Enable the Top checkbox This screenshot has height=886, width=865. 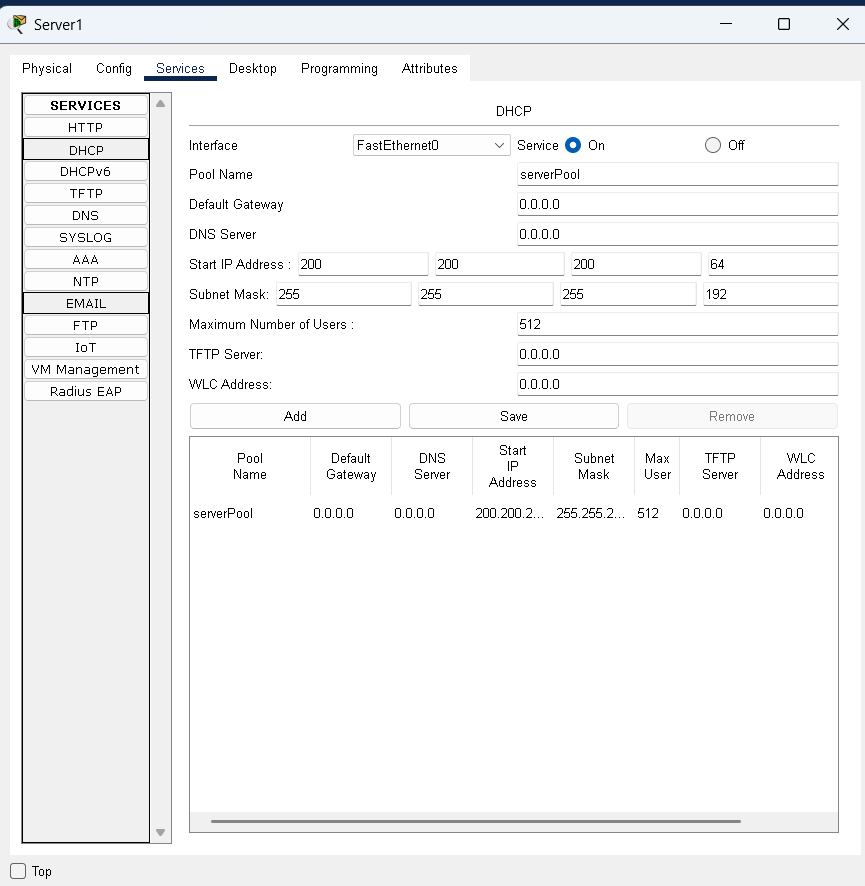pos(18,871)
